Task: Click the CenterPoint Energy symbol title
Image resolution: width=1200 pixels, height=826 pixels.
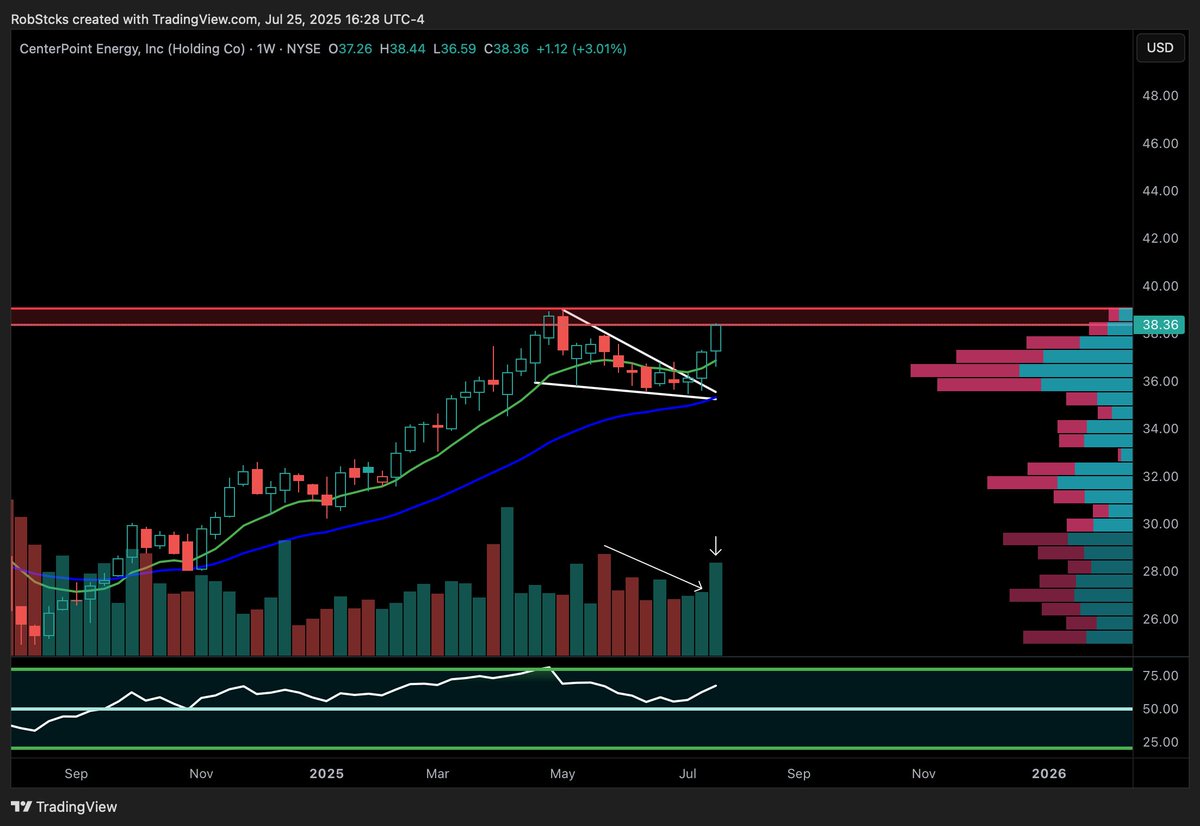Action: [132, 48]
